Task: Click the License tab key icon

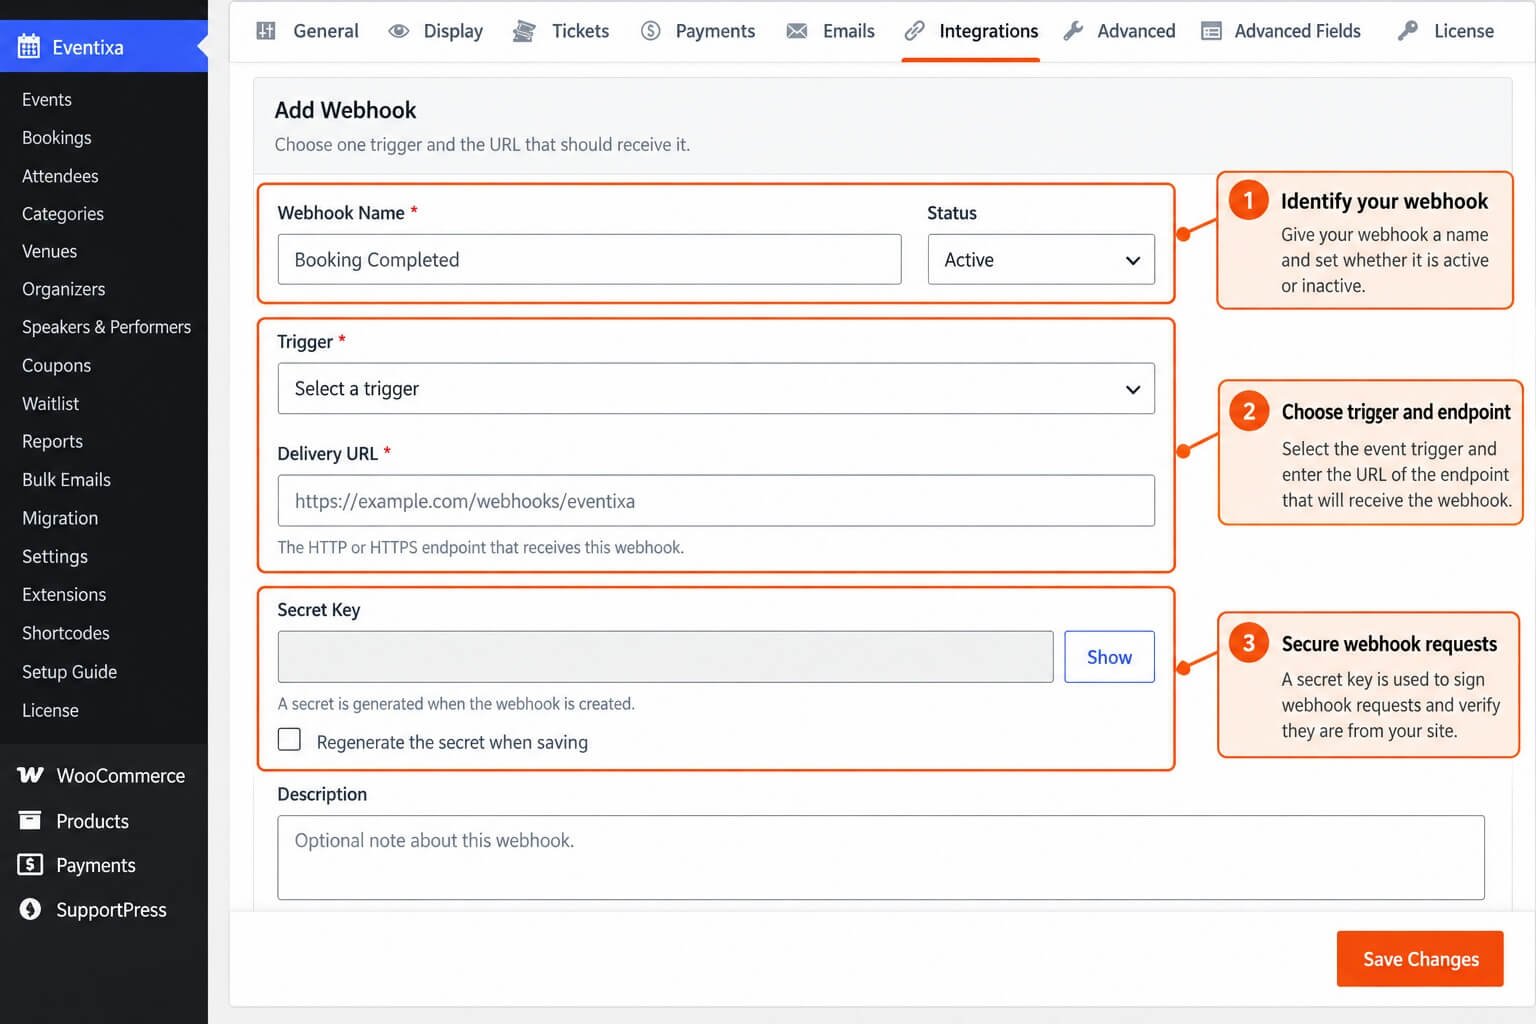Action: click(1408, 31)
